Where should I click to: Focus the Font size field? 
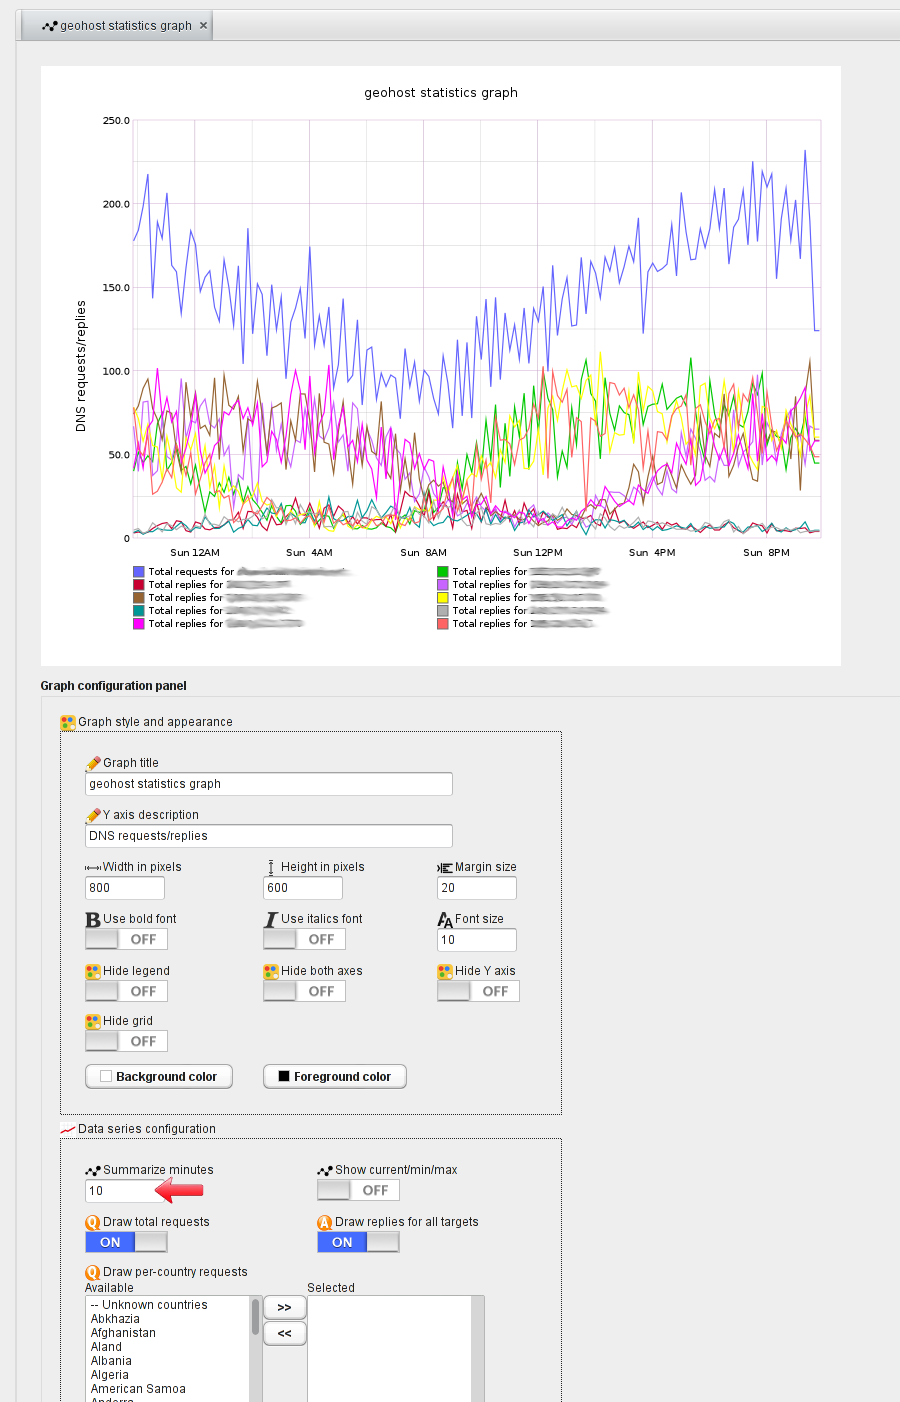pos(477,940)
